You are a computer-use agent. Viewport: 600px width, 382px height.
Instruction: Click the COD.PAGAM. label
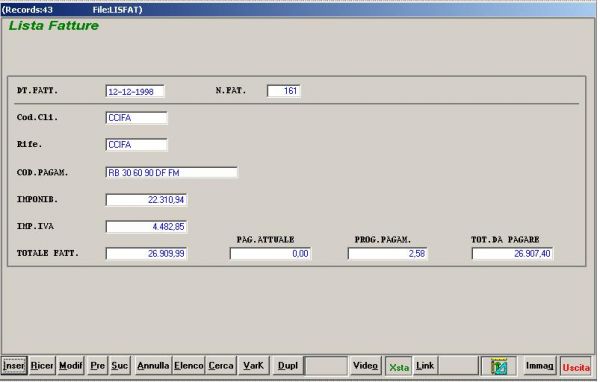pyautogui.click(x=42, y=173)
